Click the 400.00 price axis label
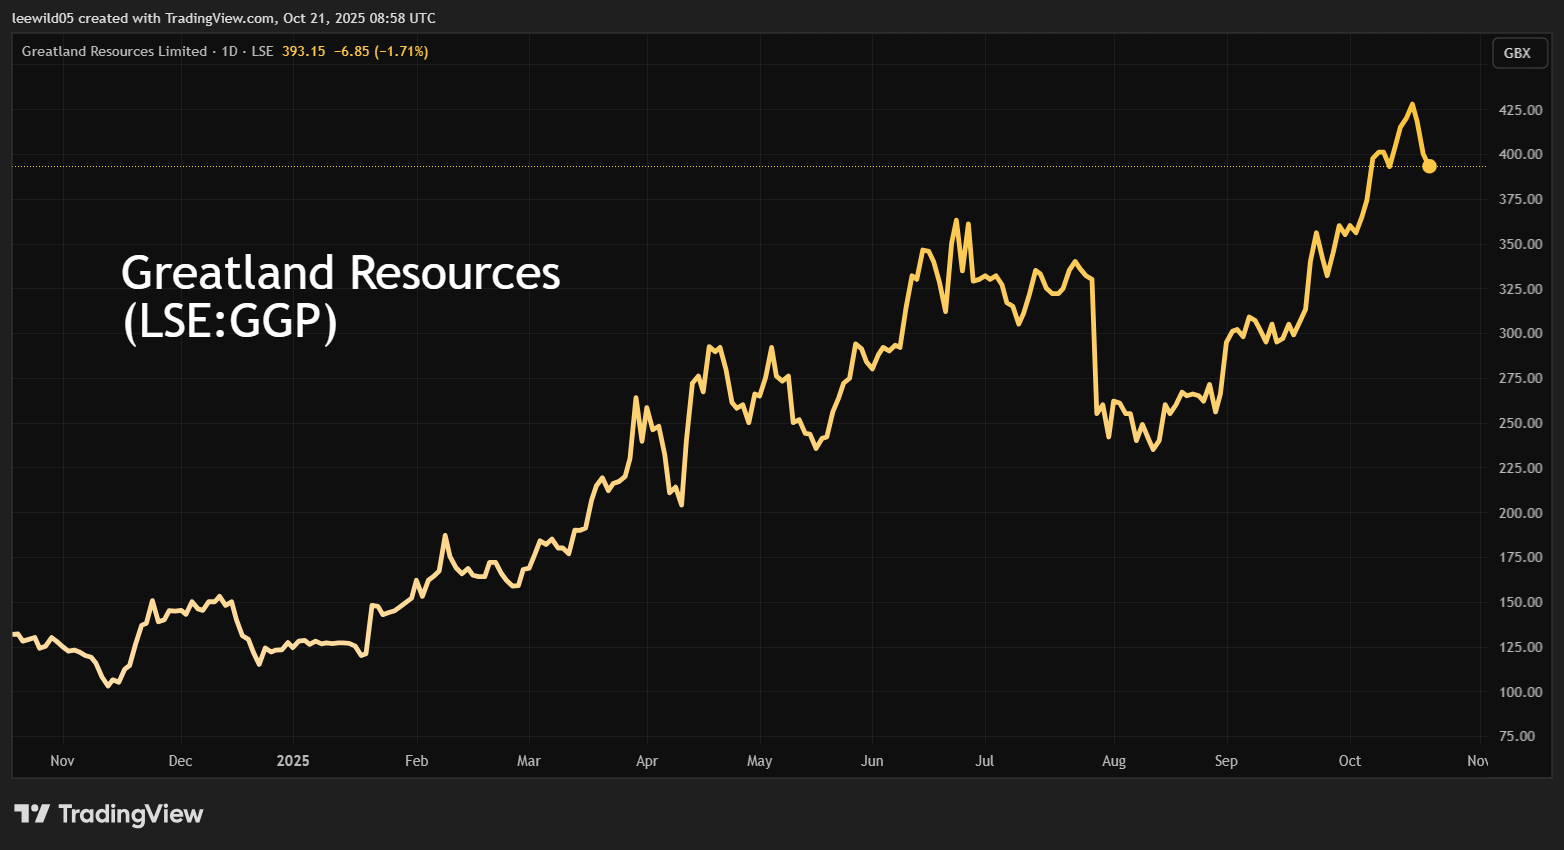Viewport: 1564px width, 850px height. coord(1519,154)
